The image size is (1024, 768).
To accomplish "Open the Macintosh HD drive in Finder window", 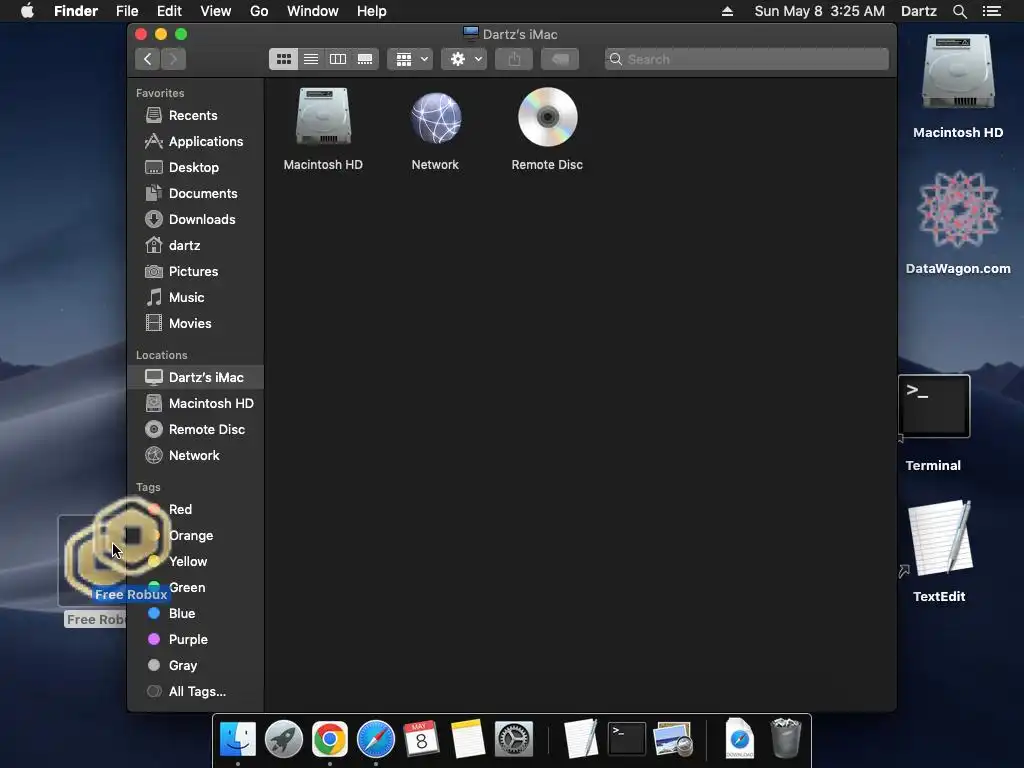I will pos(323,118).
